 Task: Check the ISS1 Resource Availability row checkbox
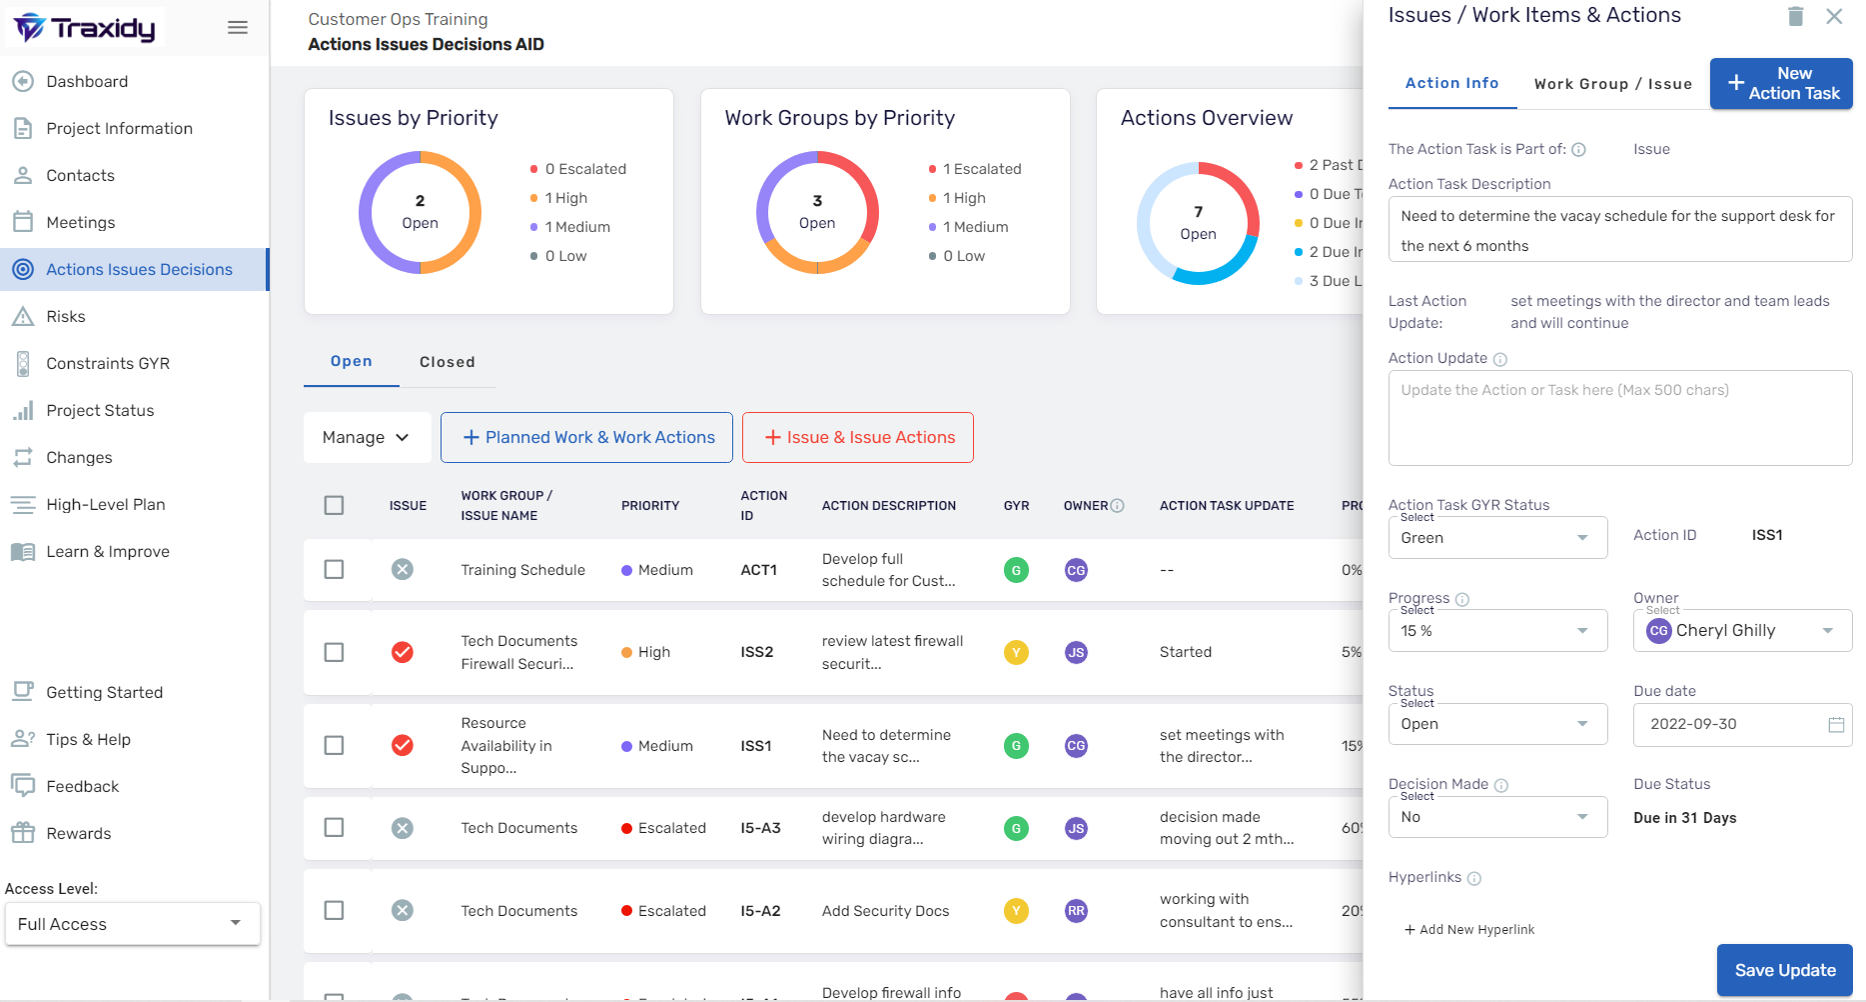tap(334, 745)
